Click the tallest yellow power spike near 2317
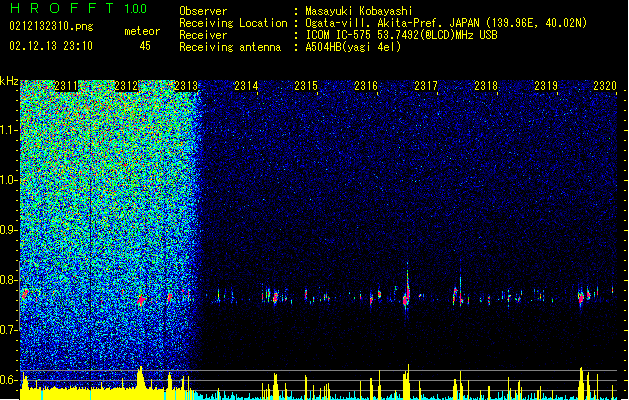Screen dimensions: 629x400 408,382
